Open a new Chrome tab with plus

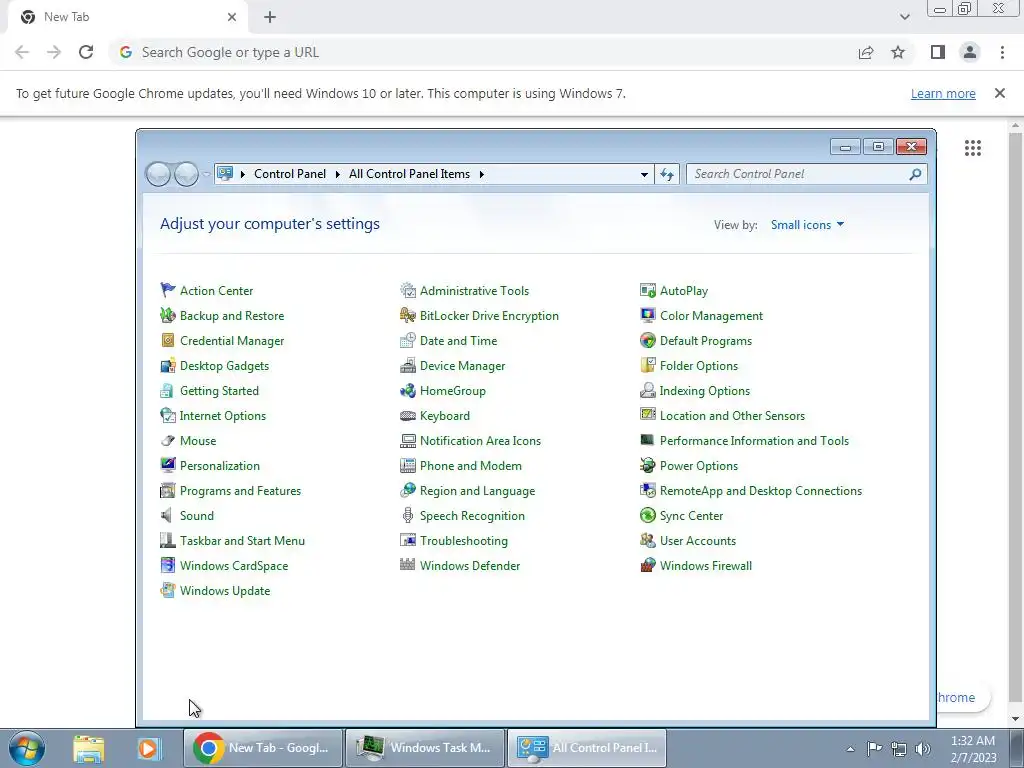270,18
